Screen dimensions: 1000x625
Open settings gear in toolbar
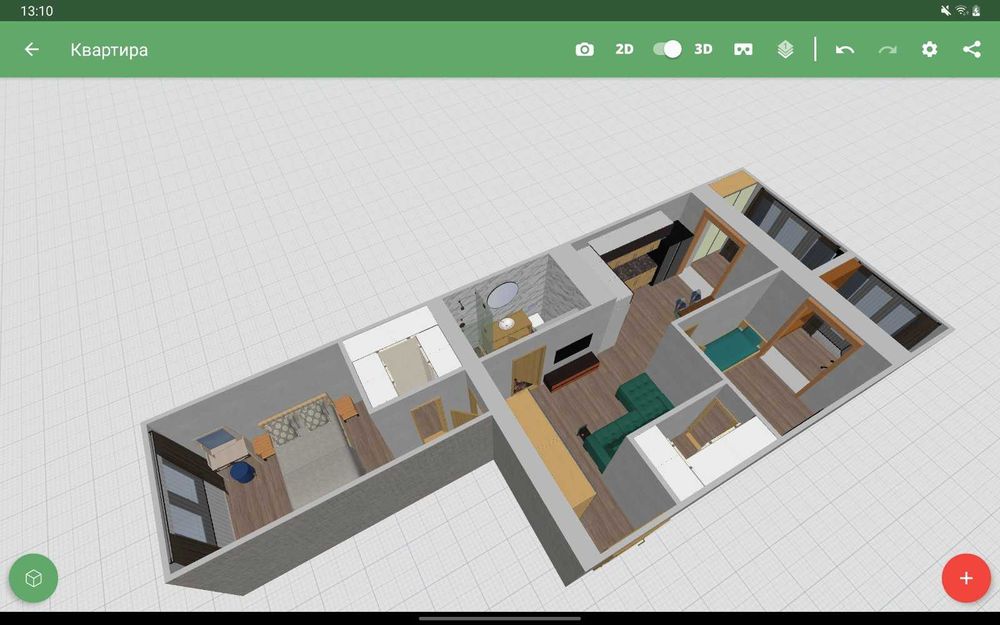(930, 49)
